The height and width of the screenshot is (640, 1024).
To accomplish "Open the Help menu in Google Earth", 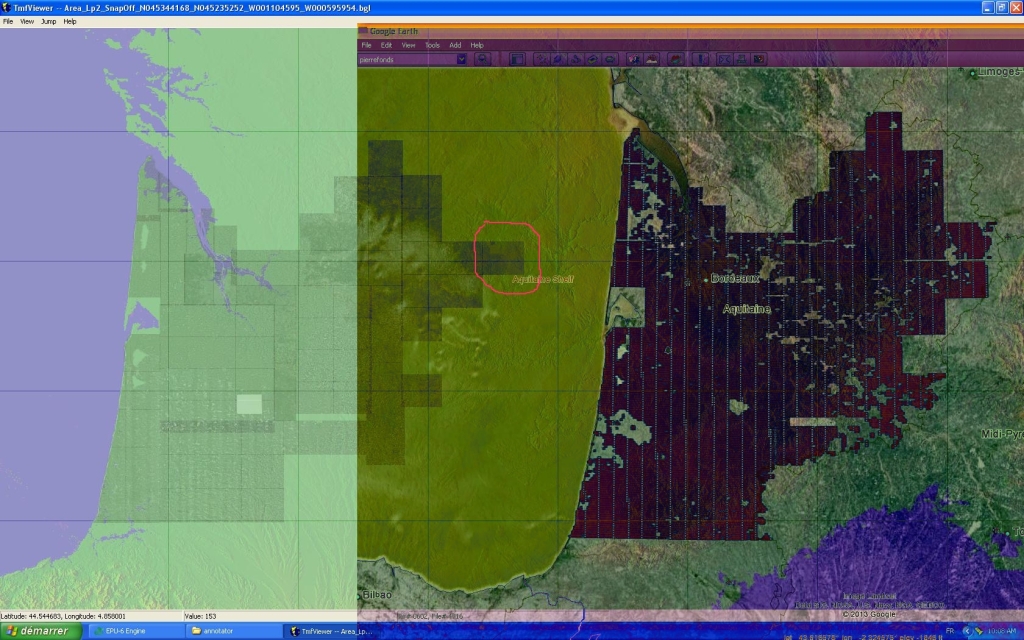I will coord(477,45).
